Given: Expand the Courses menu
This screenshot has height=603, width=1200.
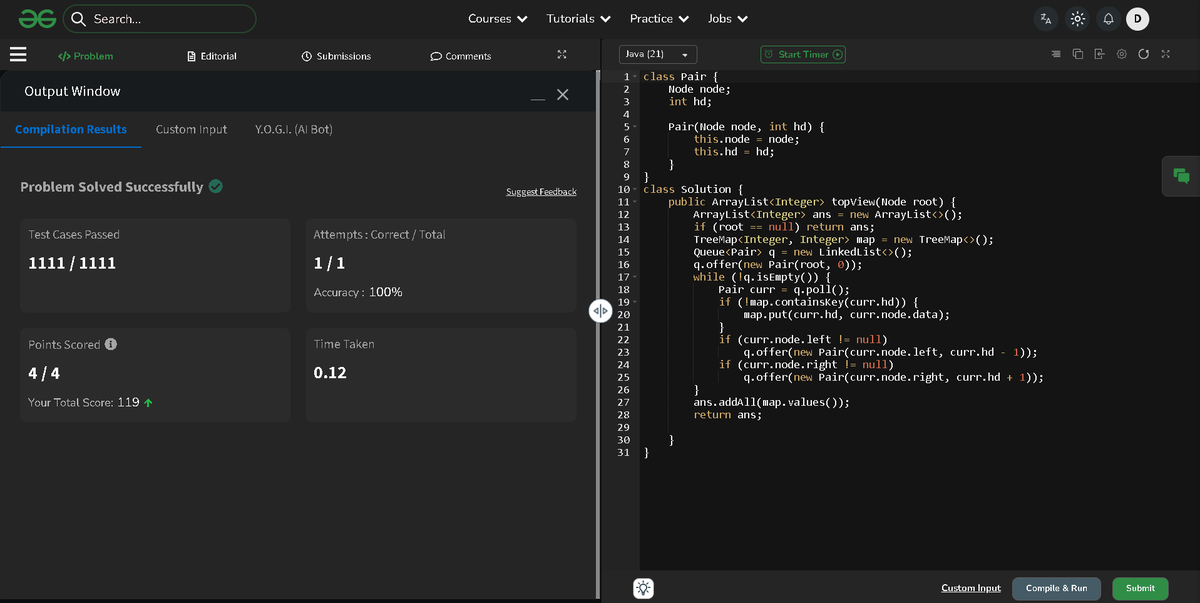Looking at the screenshot, I should (497, 19).
